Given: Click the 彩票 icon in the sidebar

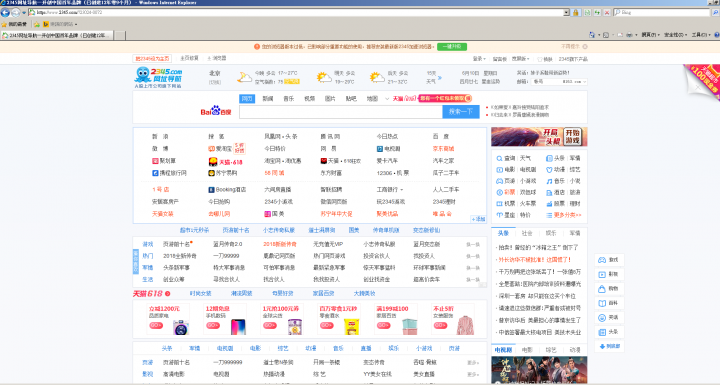Looking at the screenshot, I should point(499,192).
